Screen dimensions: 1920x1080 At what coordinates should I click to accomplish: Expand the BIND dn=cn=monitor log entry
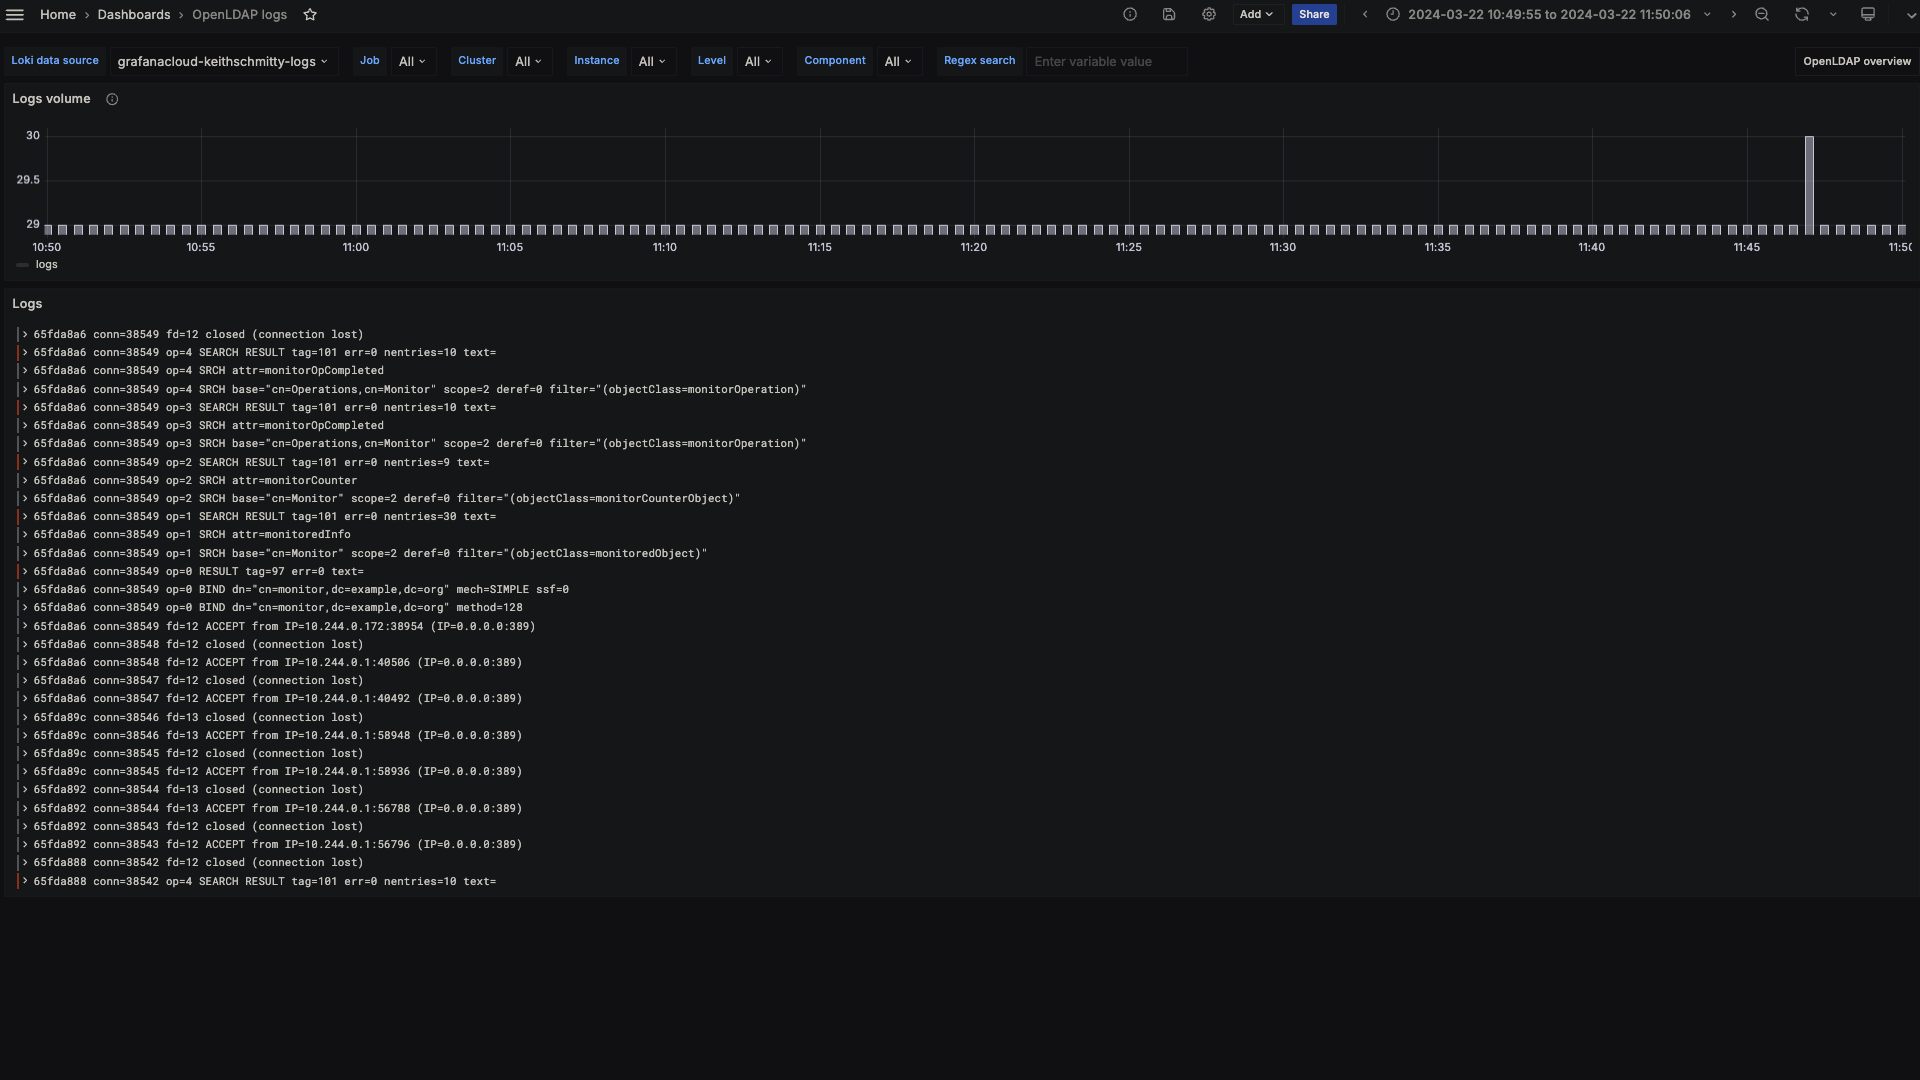pos(24,589)
